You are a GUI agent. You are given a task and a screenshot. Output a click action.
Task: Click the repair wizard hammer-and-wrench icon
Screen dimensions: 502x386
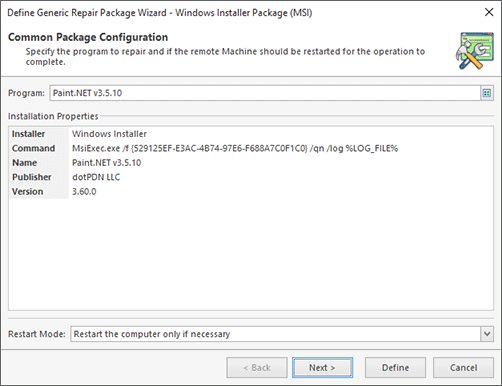pos(475,51)
